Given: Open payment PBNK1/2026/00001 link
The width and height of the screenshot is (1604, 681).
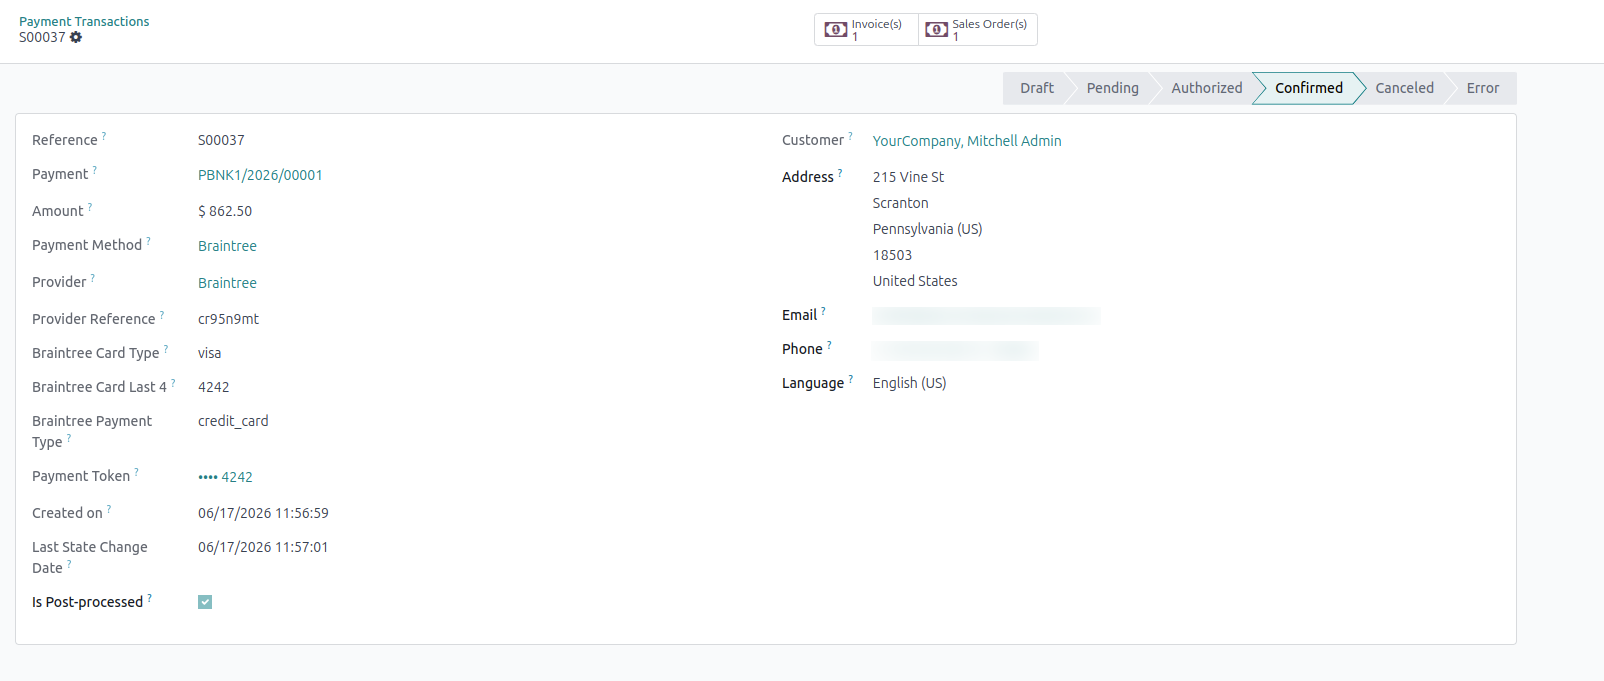Looking at the screenshot, I should [260, 175].
